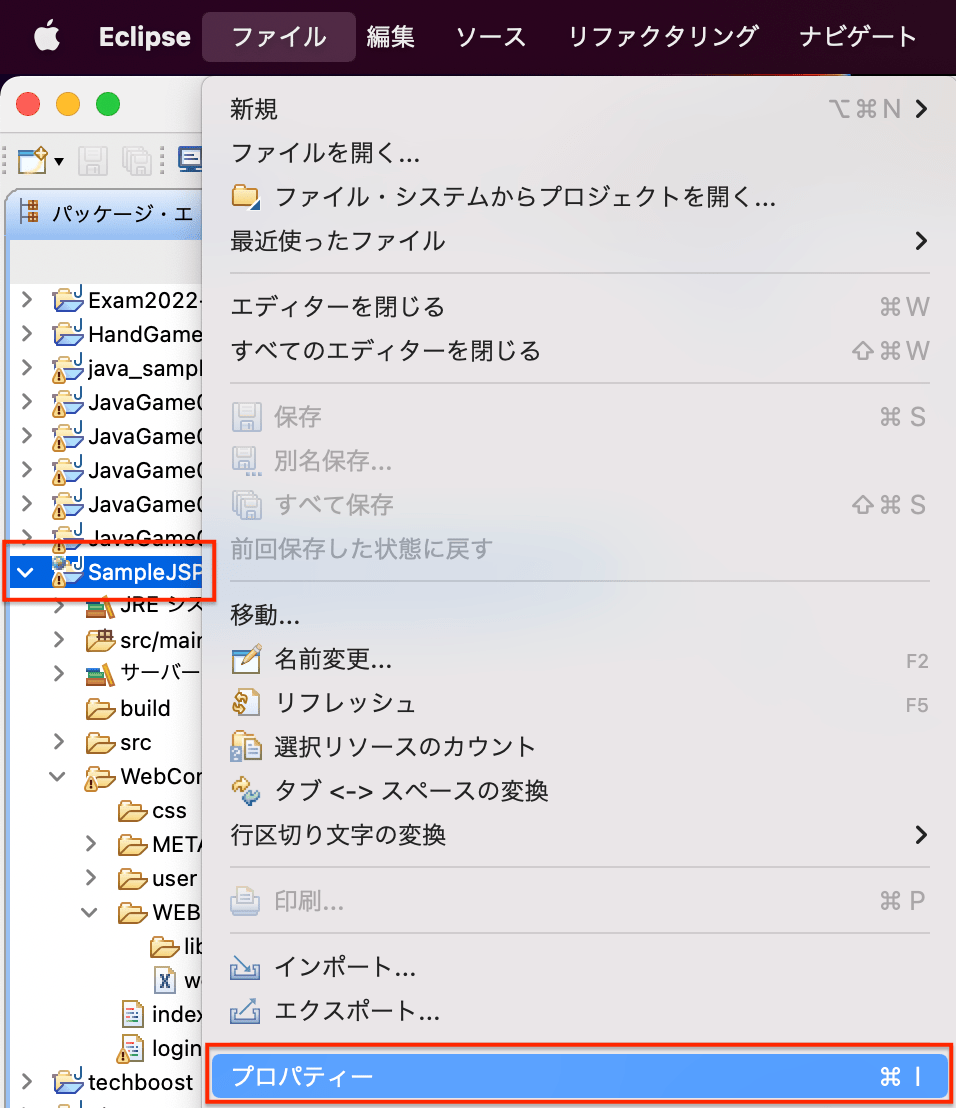
Task: Select ファイルを開く... menu item
Action: click(579, 153)
